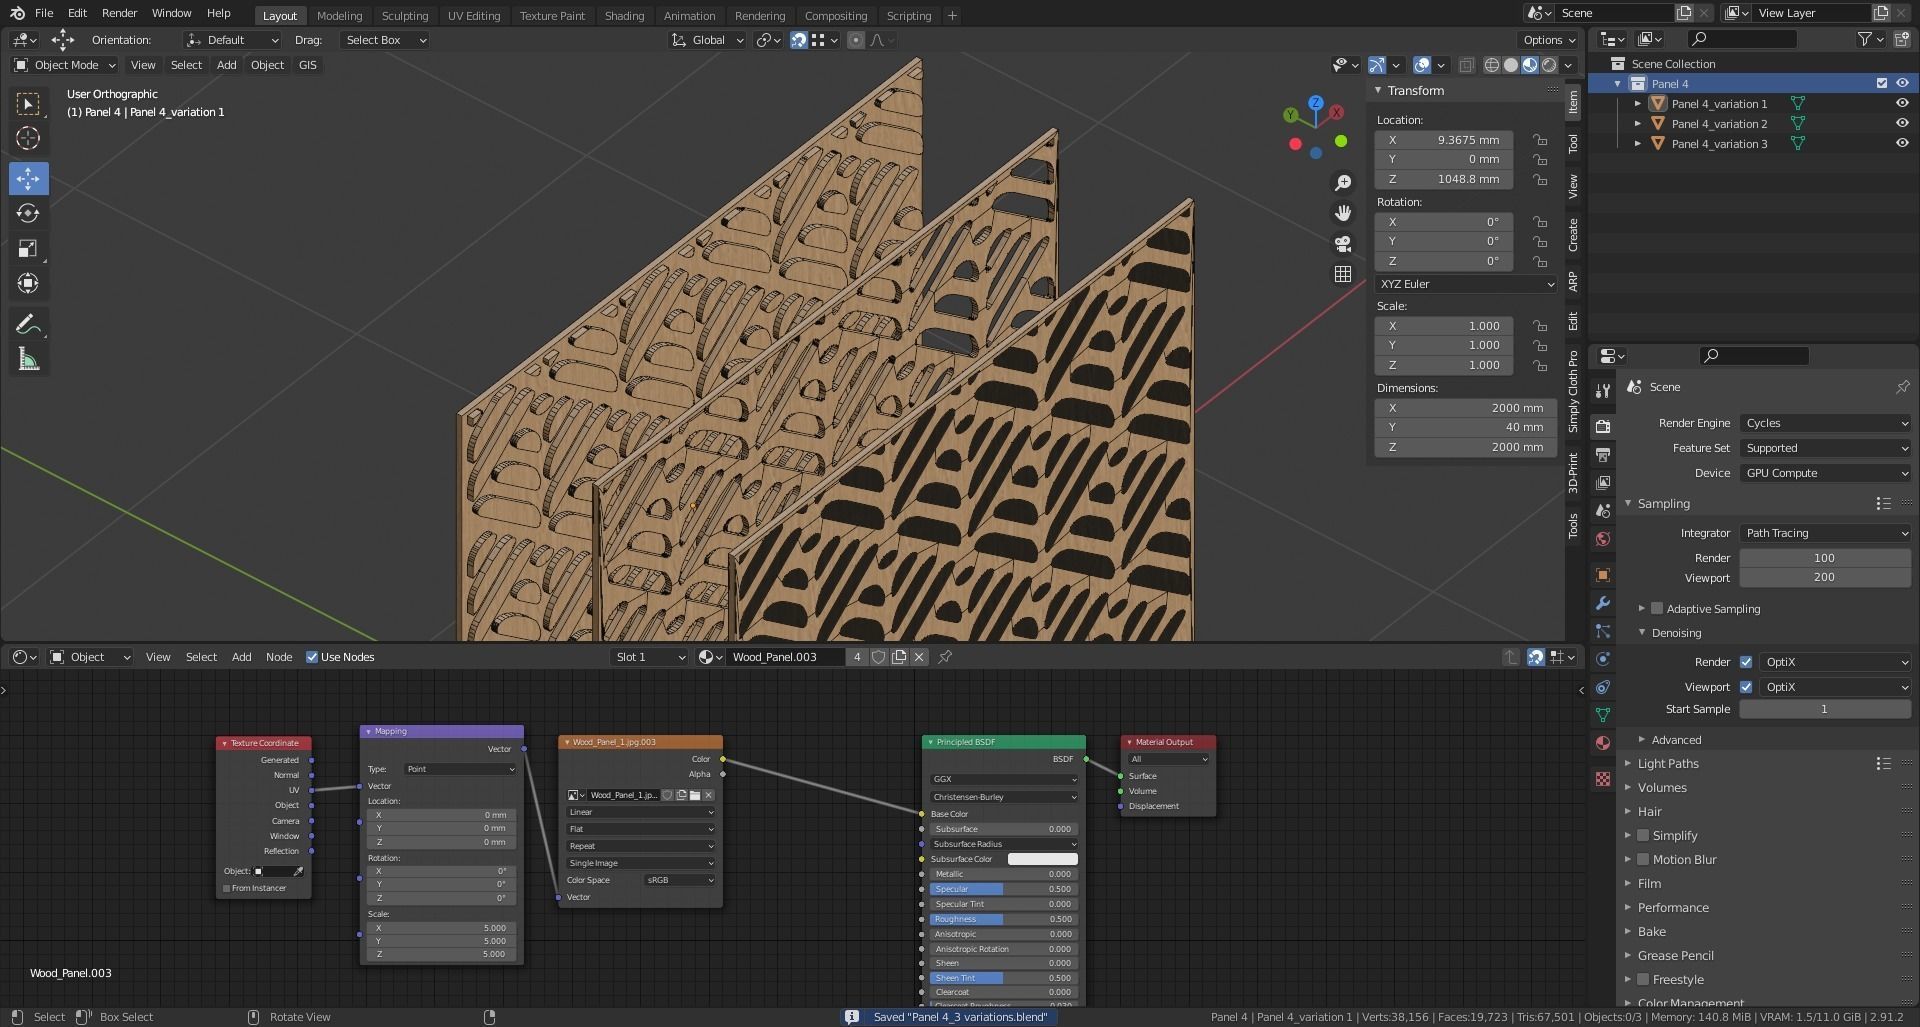Open outliner filter funnel icon
This screenshot has height=1027, width=1920.
pos(1865,39)
